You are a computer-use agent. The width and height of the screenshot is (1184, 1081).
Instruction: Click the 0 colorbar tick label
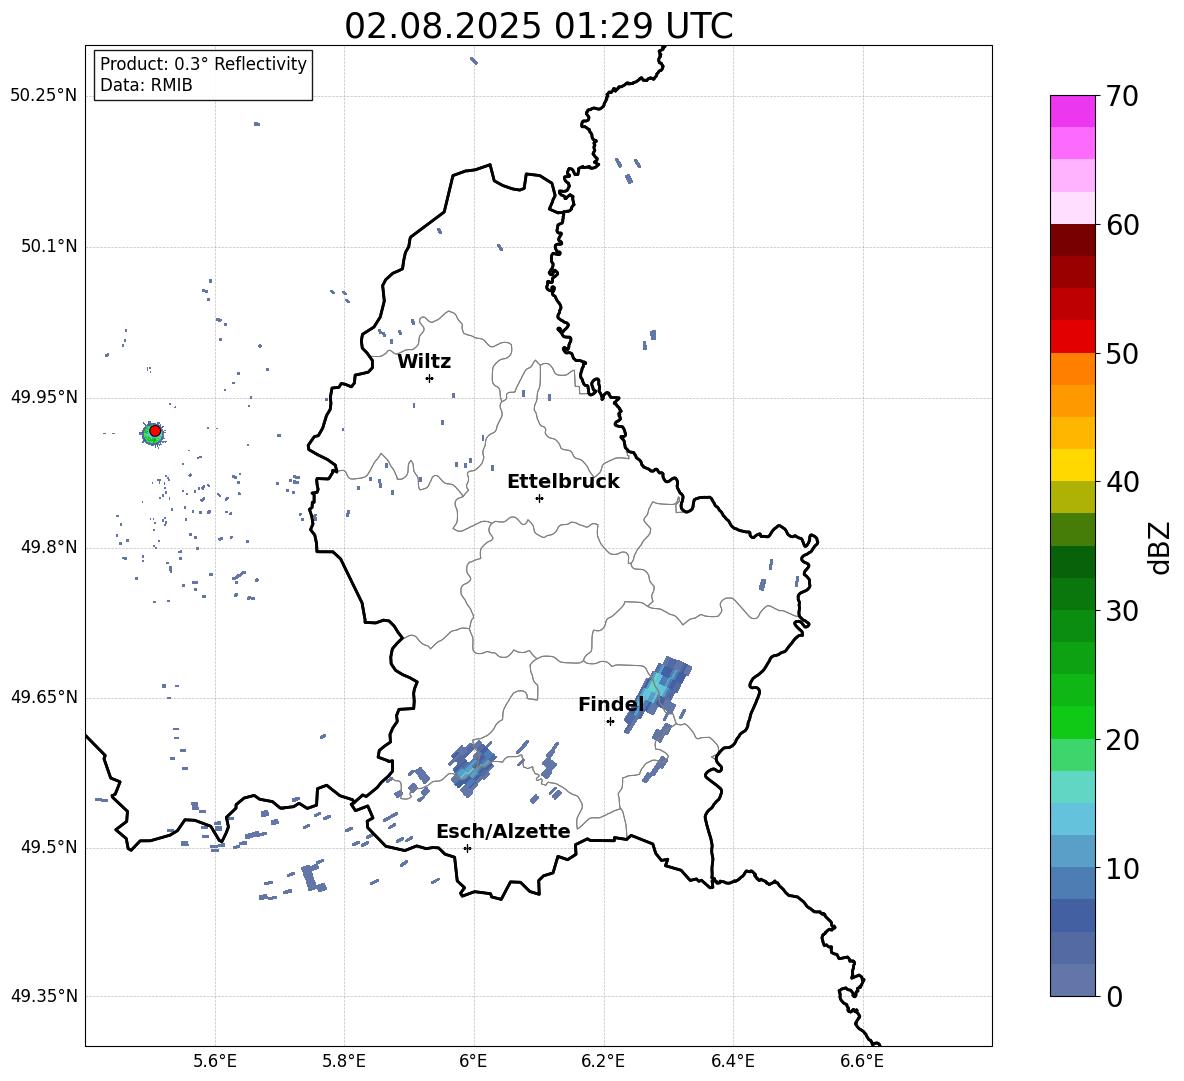pyautogui.click(x=1114, y=996)
